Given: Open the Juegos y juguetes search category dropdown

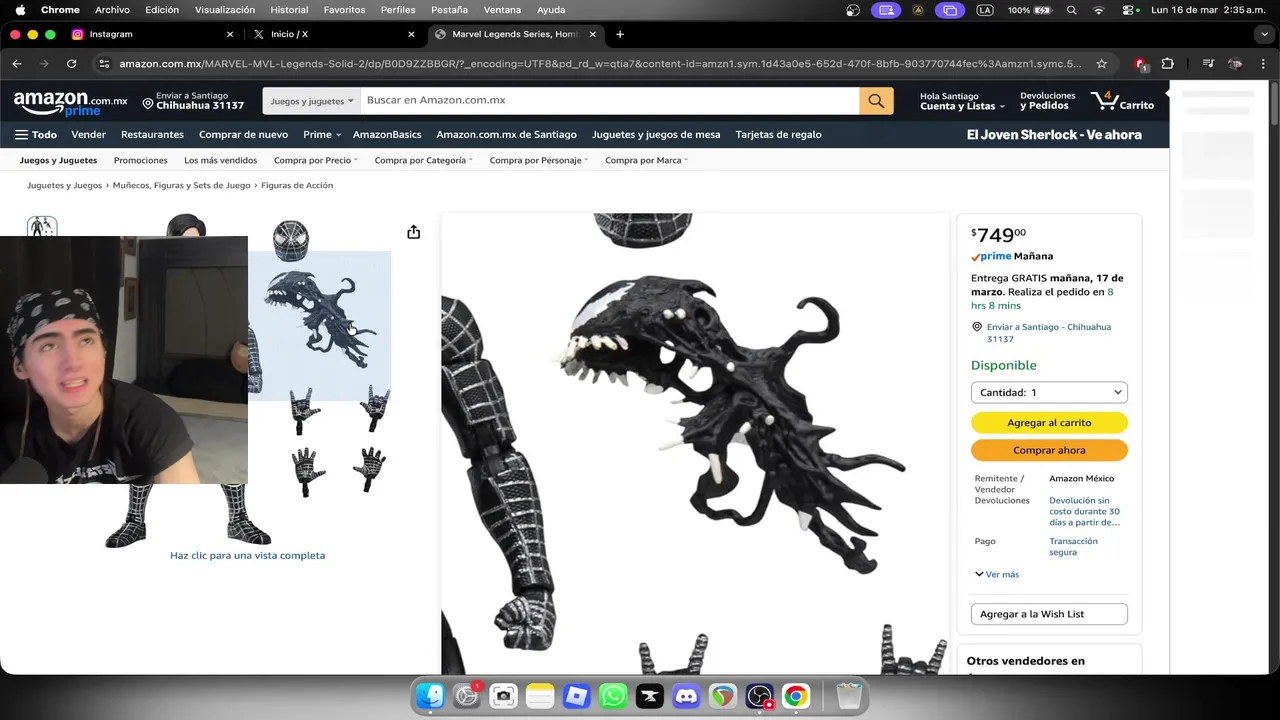Looking at the screenshot, I should click(312, 101).
